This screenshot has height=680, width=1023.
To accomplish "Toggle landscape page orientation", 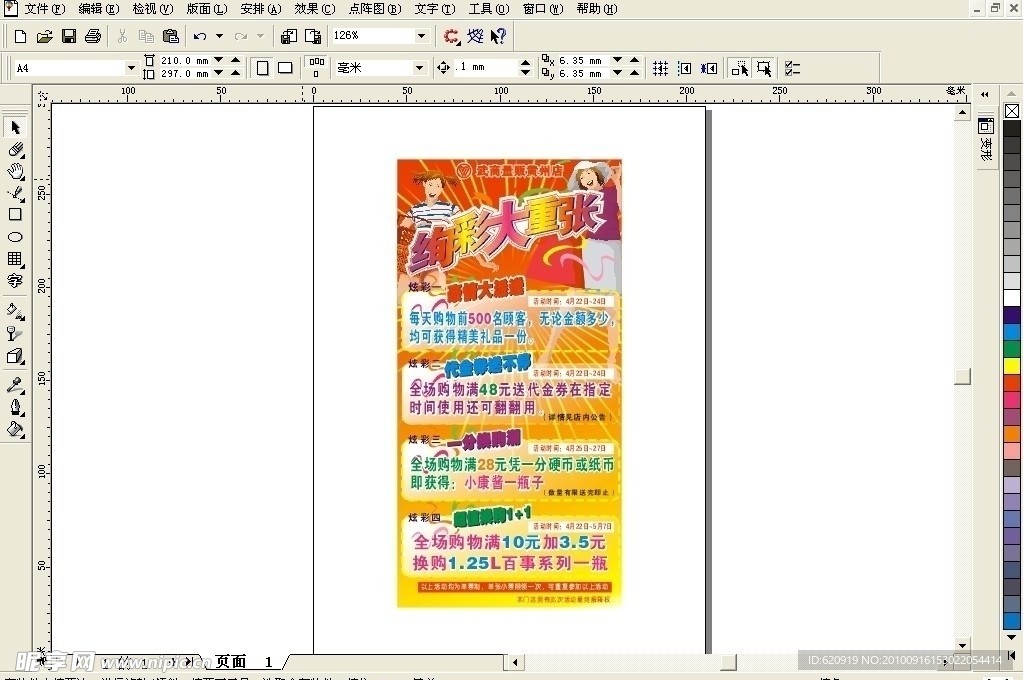I will click(x=285, y=68).
